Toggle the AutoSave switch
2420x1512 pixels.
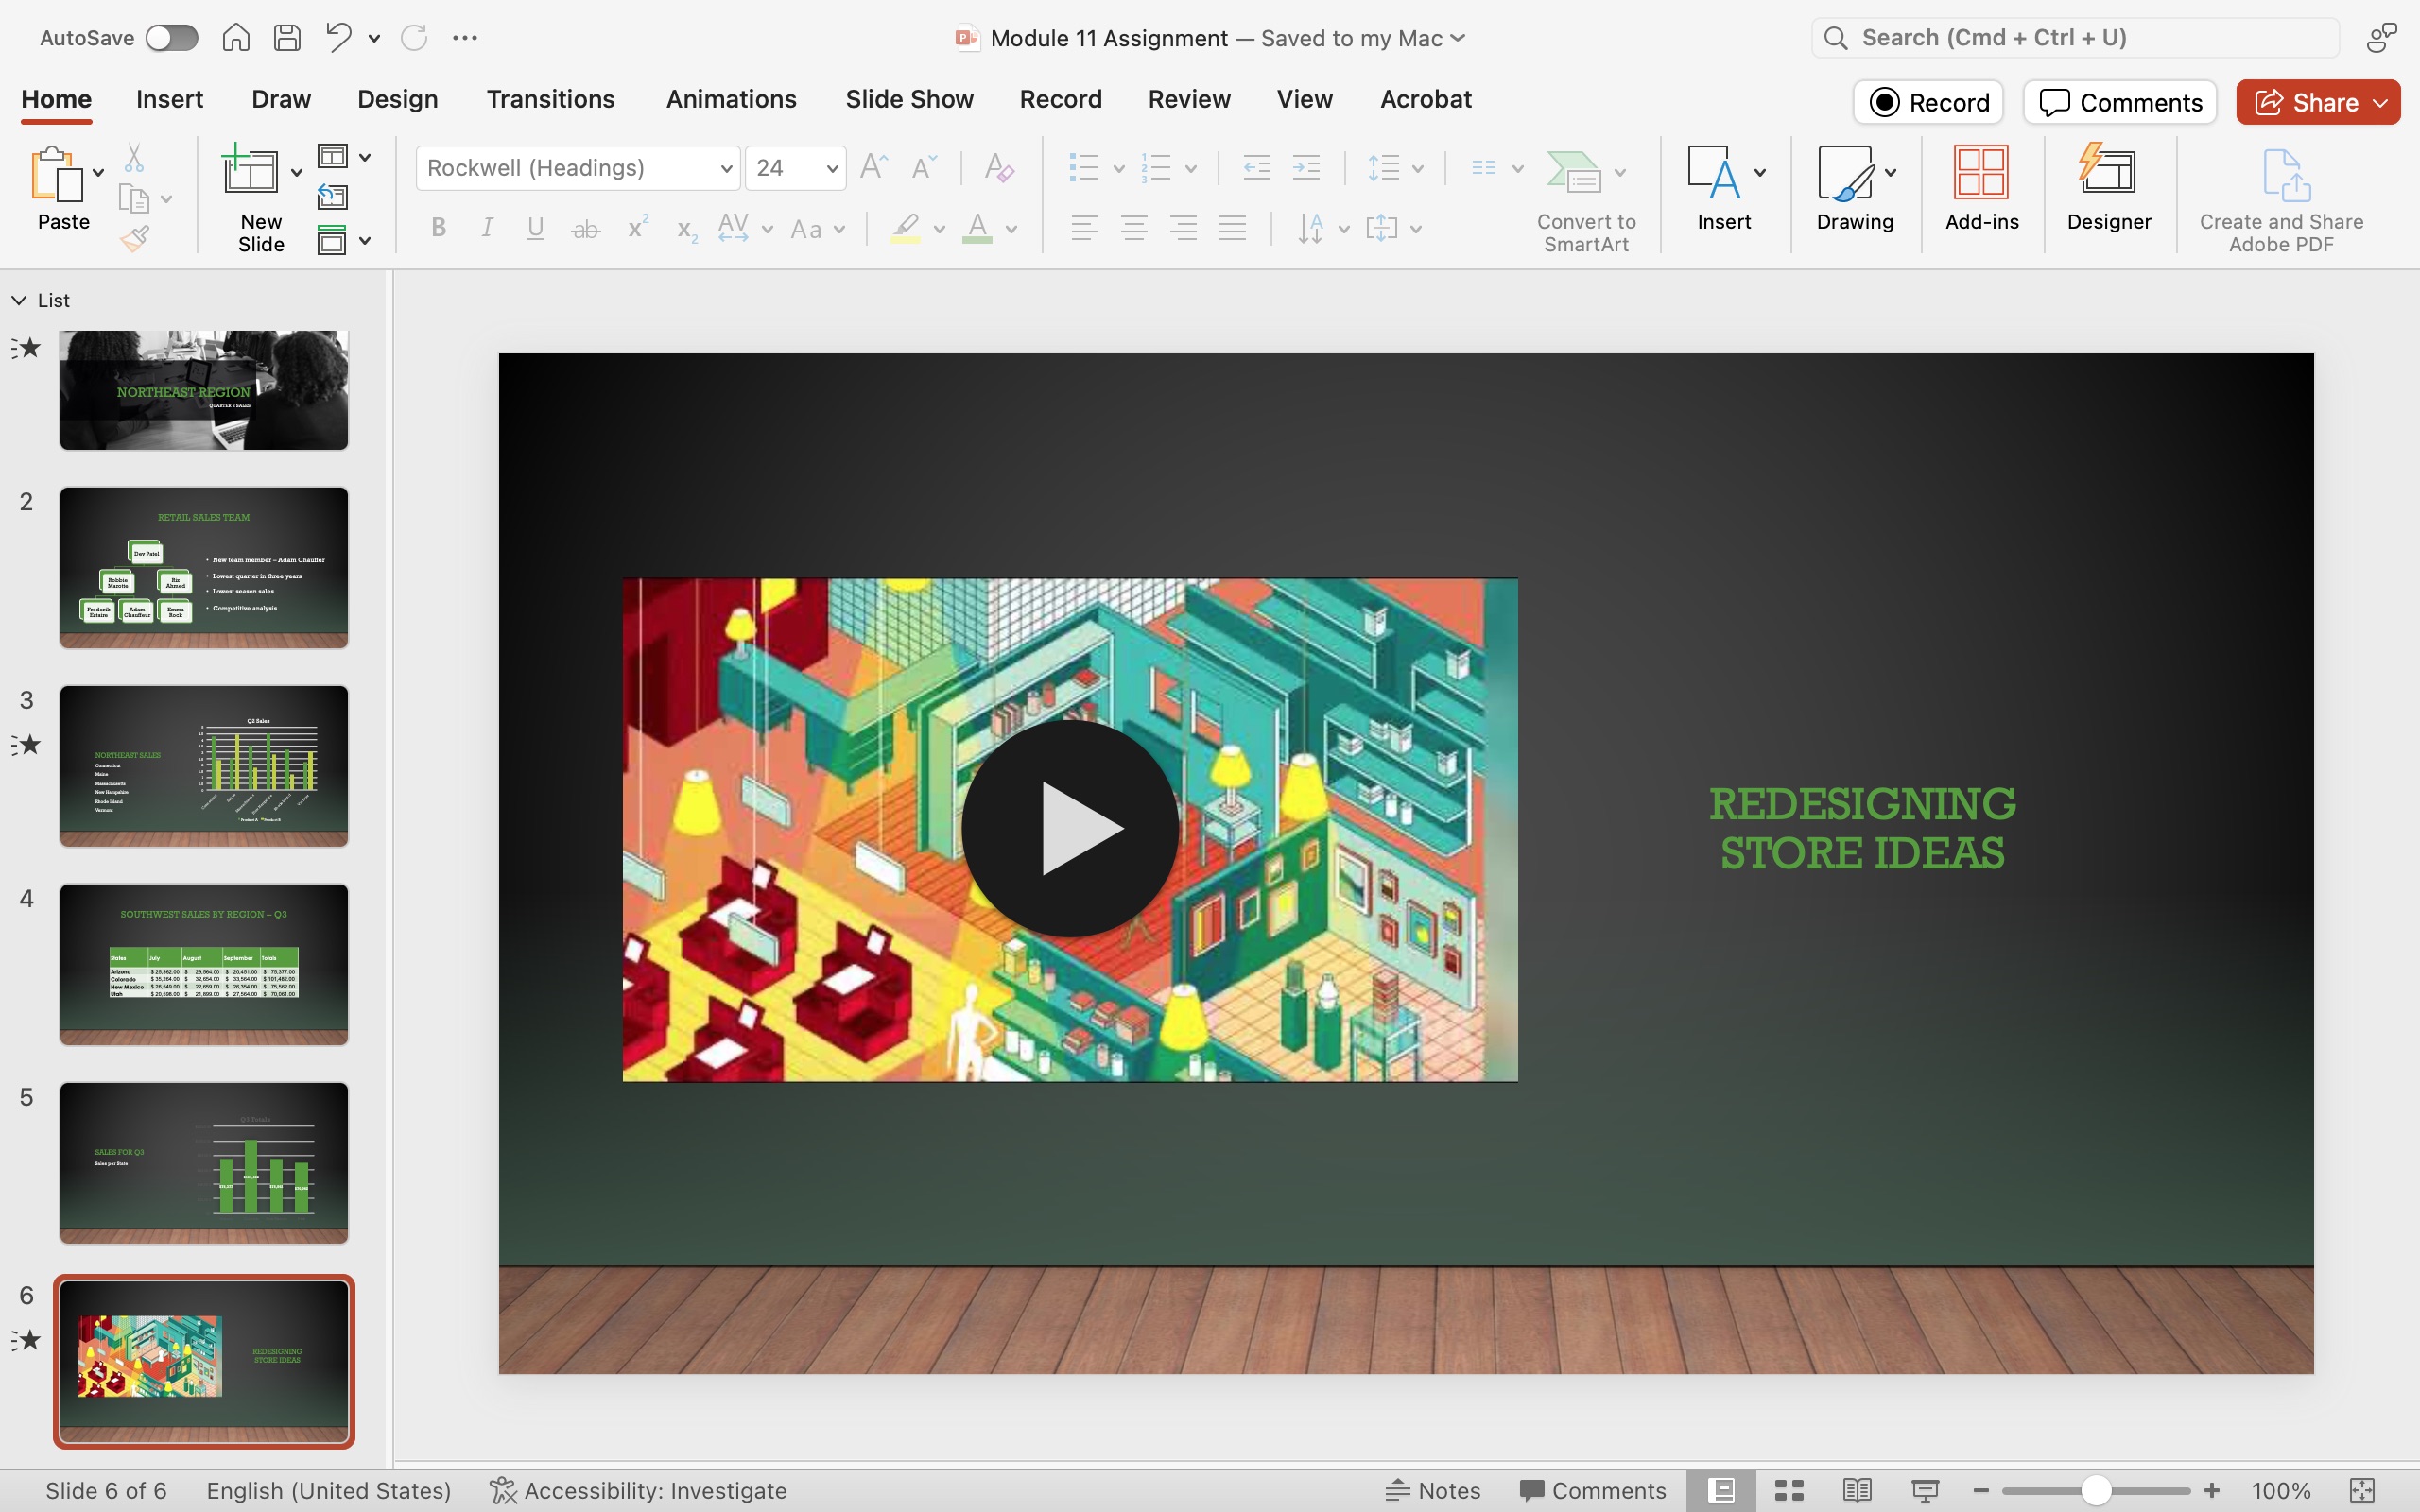[172, 38]
